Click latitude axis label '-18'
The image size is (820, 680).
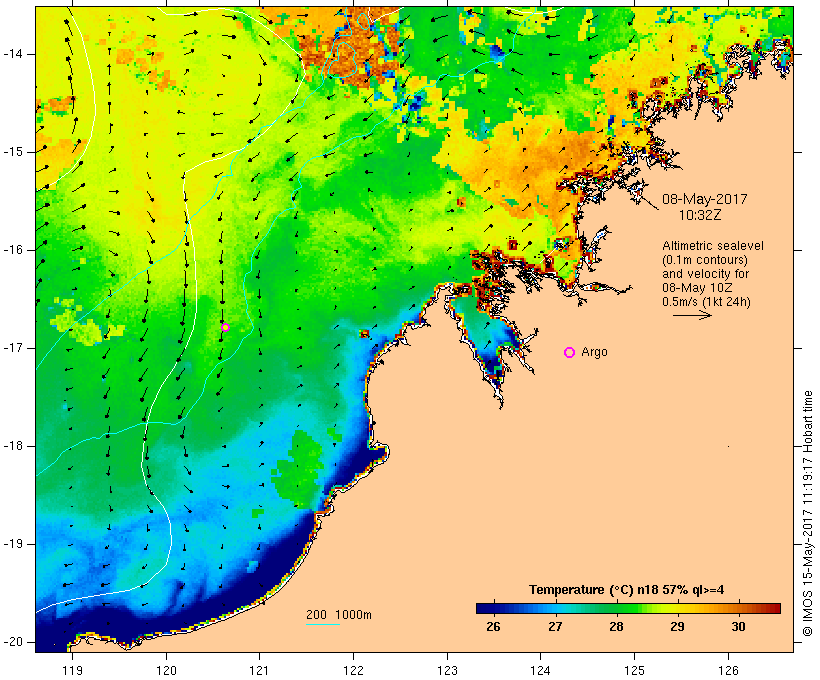[x=12, y=446]
